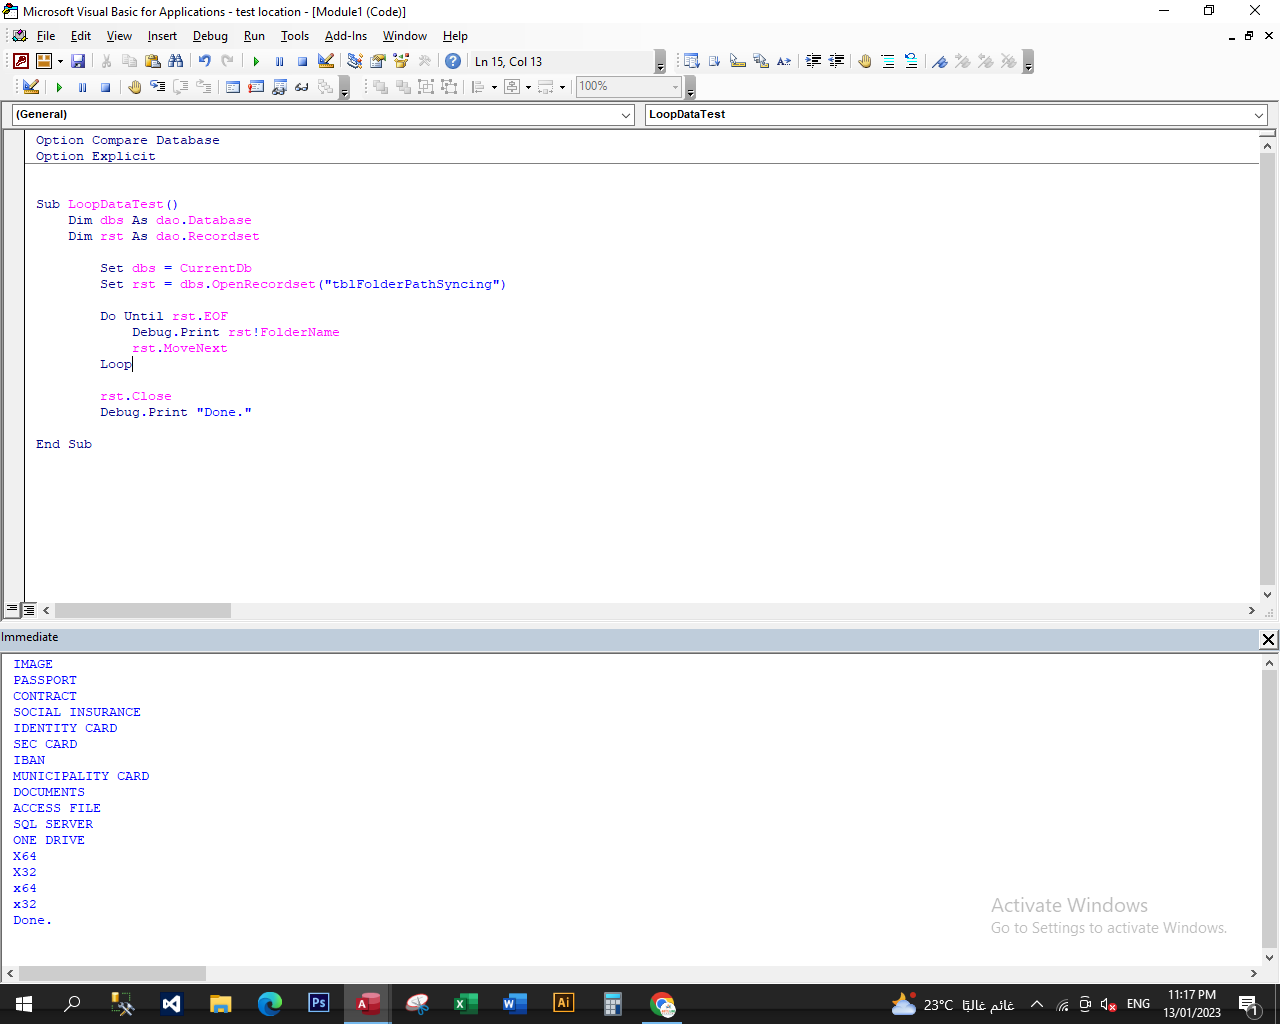Run the sub with the Standard toolbar play icon

[256, 61]
